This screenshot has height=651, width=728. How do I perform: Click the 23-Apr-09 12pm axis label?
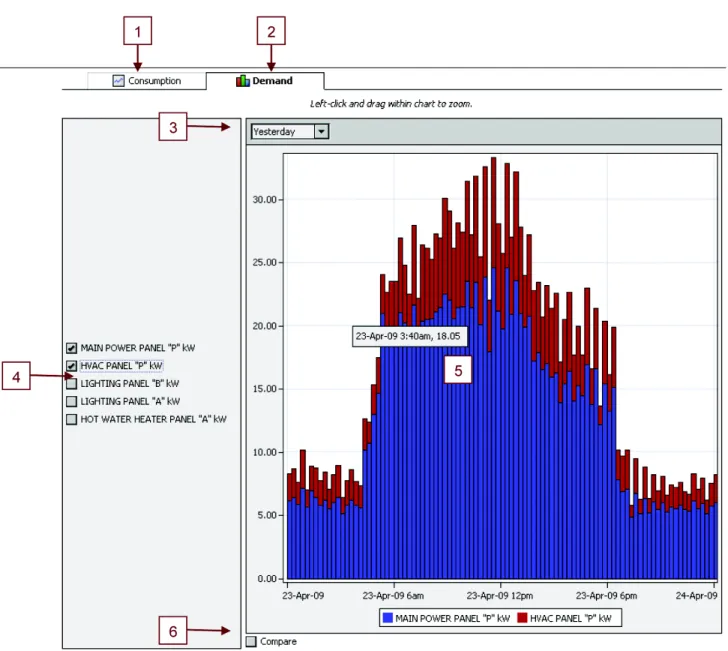(500, 596)
